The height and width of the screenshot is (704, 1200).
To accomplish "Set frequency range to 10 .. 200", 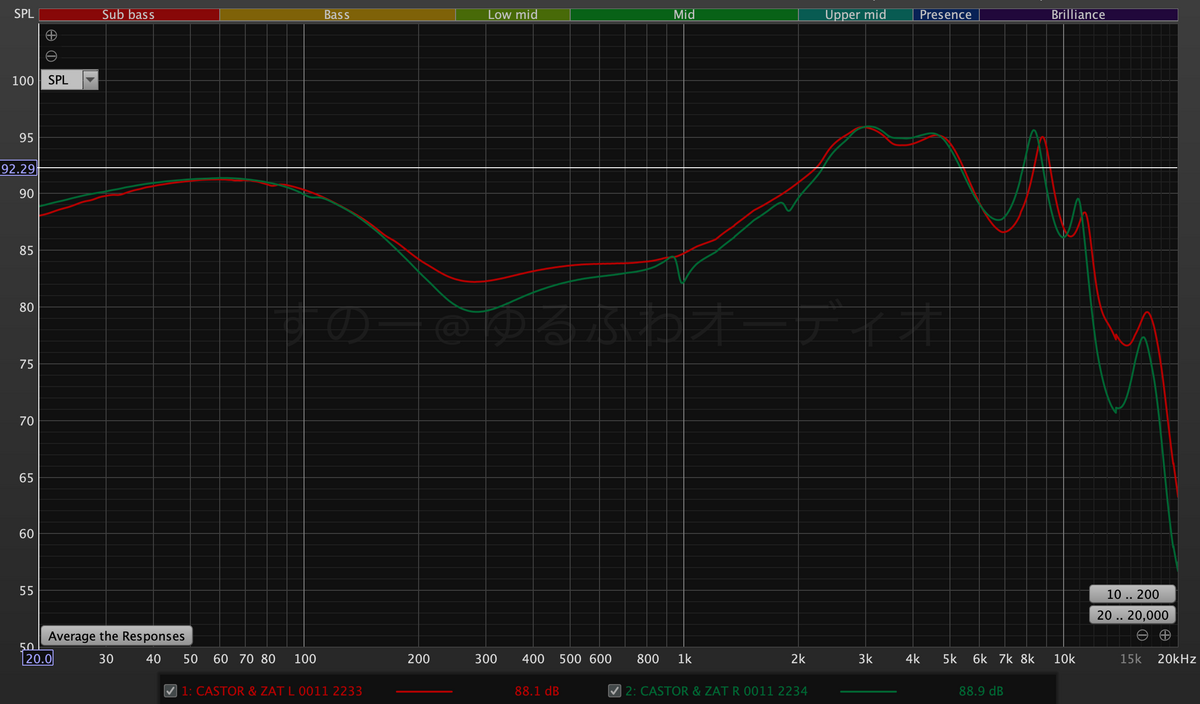I will tap(1132, 594).
